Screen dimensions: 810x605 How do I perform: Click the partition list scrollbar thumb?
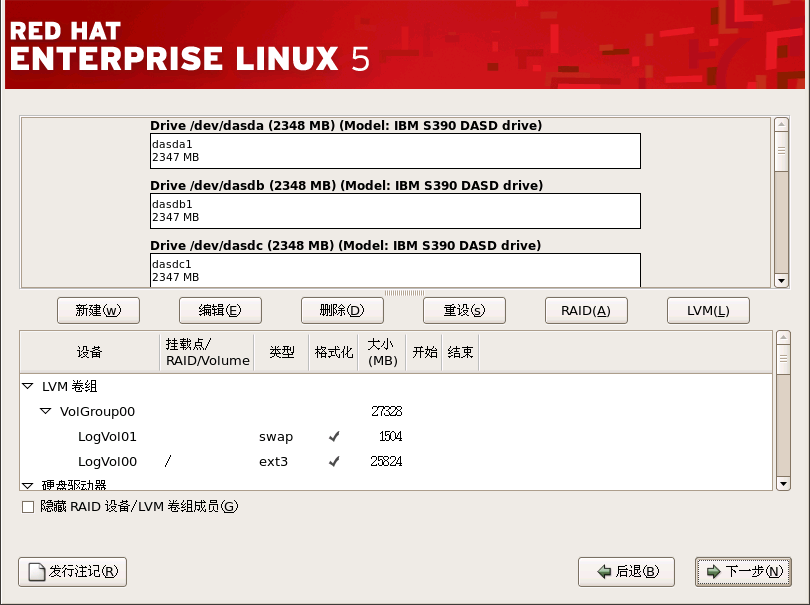point(783,360)
